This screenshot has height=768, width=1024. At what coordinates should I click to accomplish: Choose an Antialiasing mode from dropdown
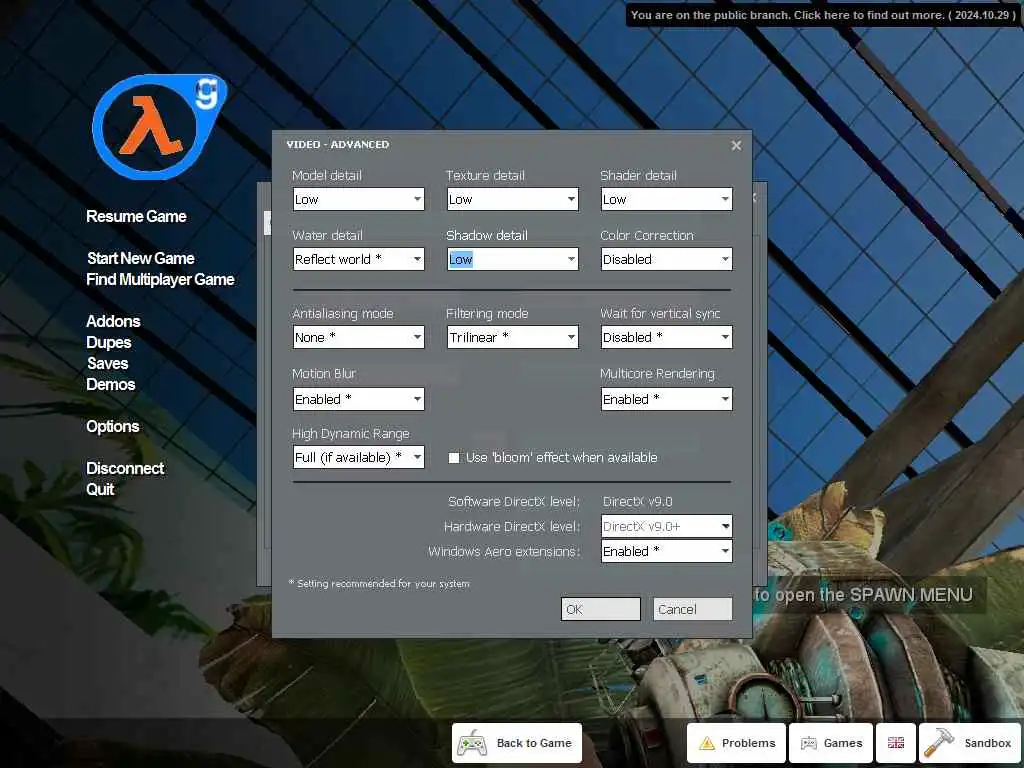pos(359,337)
